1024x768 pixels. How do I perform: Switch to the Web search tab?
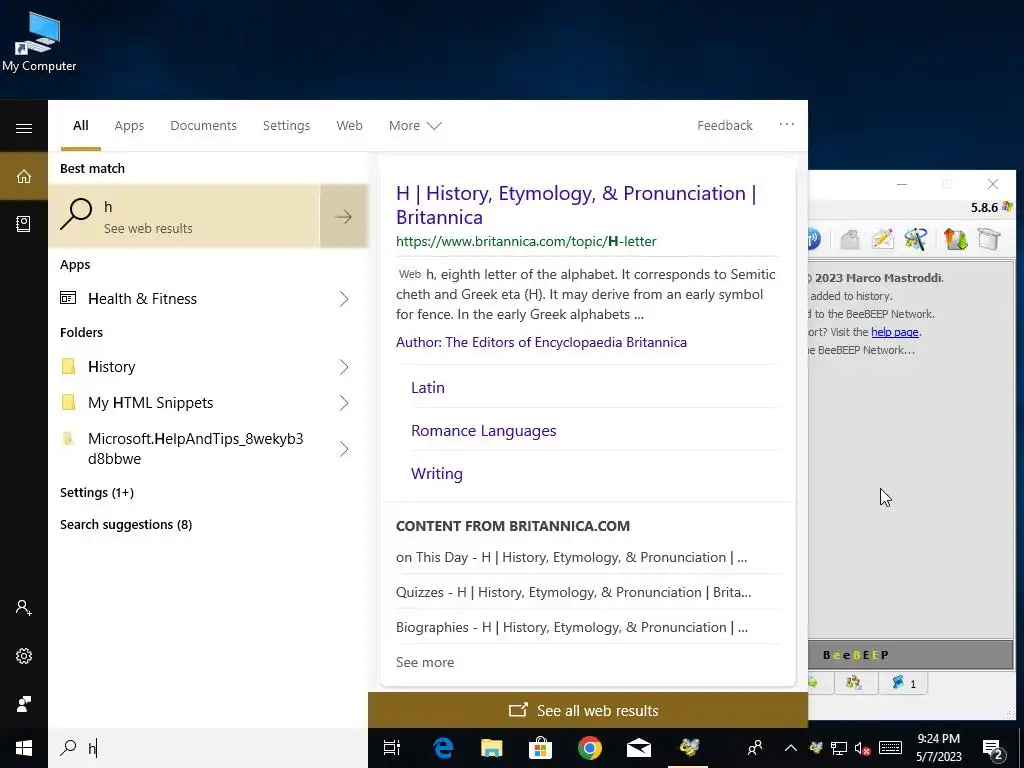click(x=349, y=125)
